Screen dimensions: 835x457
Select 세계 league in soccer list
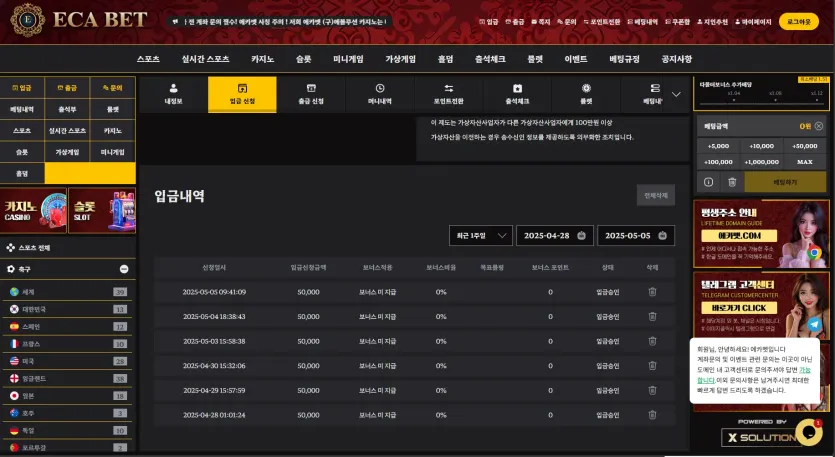point(68,292)
